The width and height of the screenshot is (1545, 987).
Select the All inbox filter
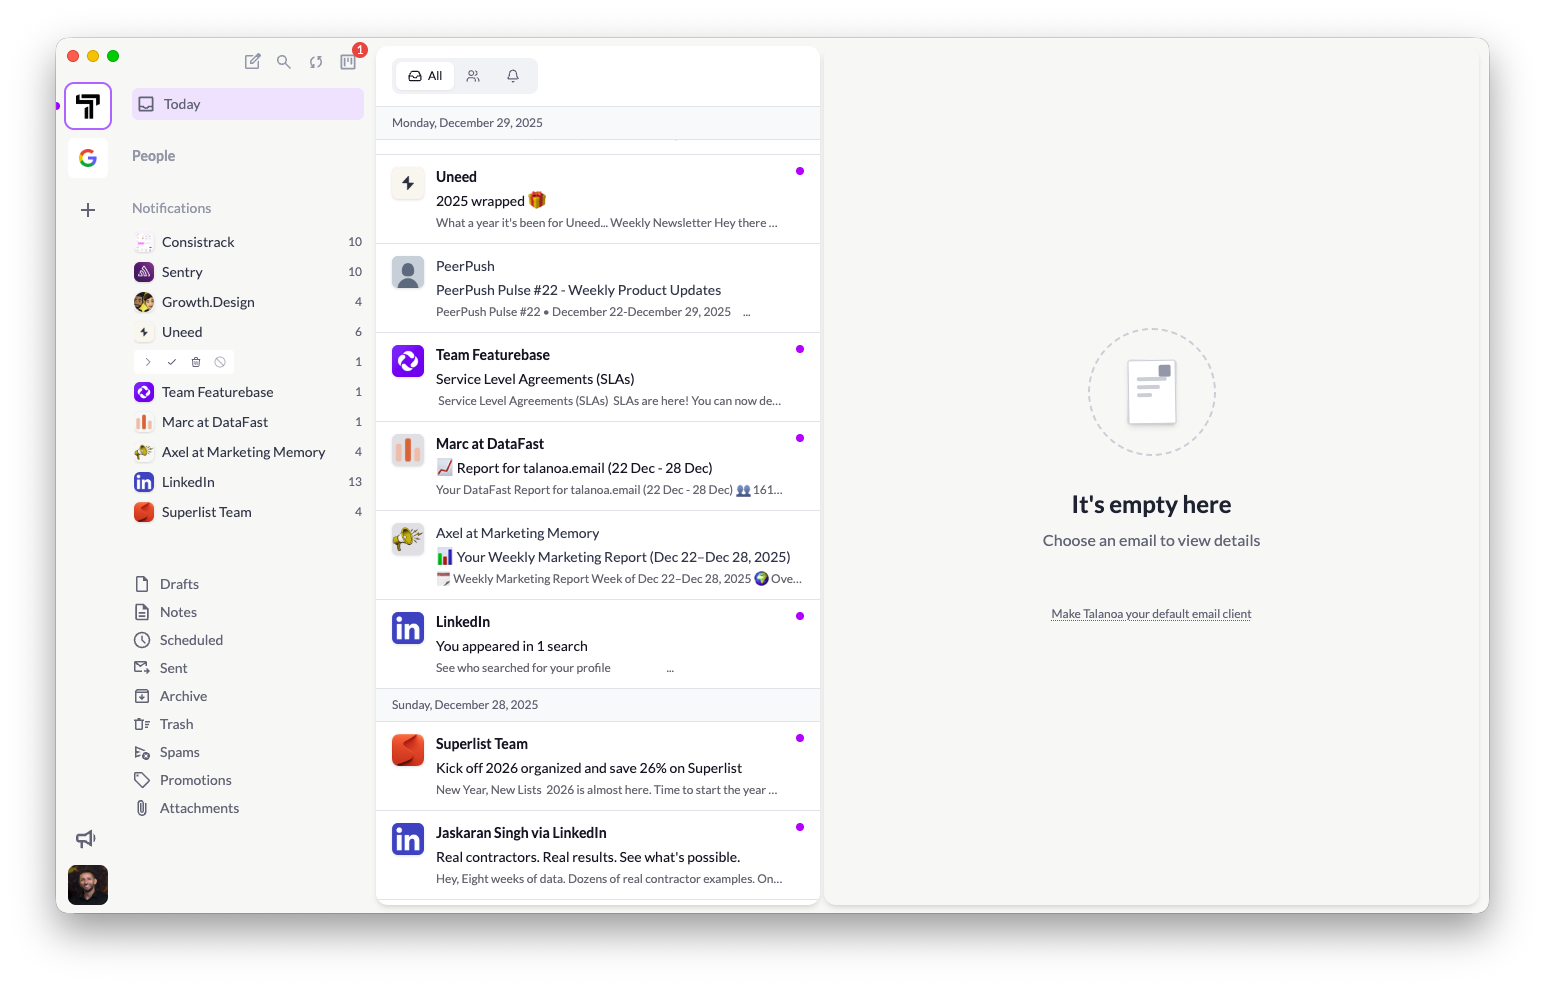(424, 75)
